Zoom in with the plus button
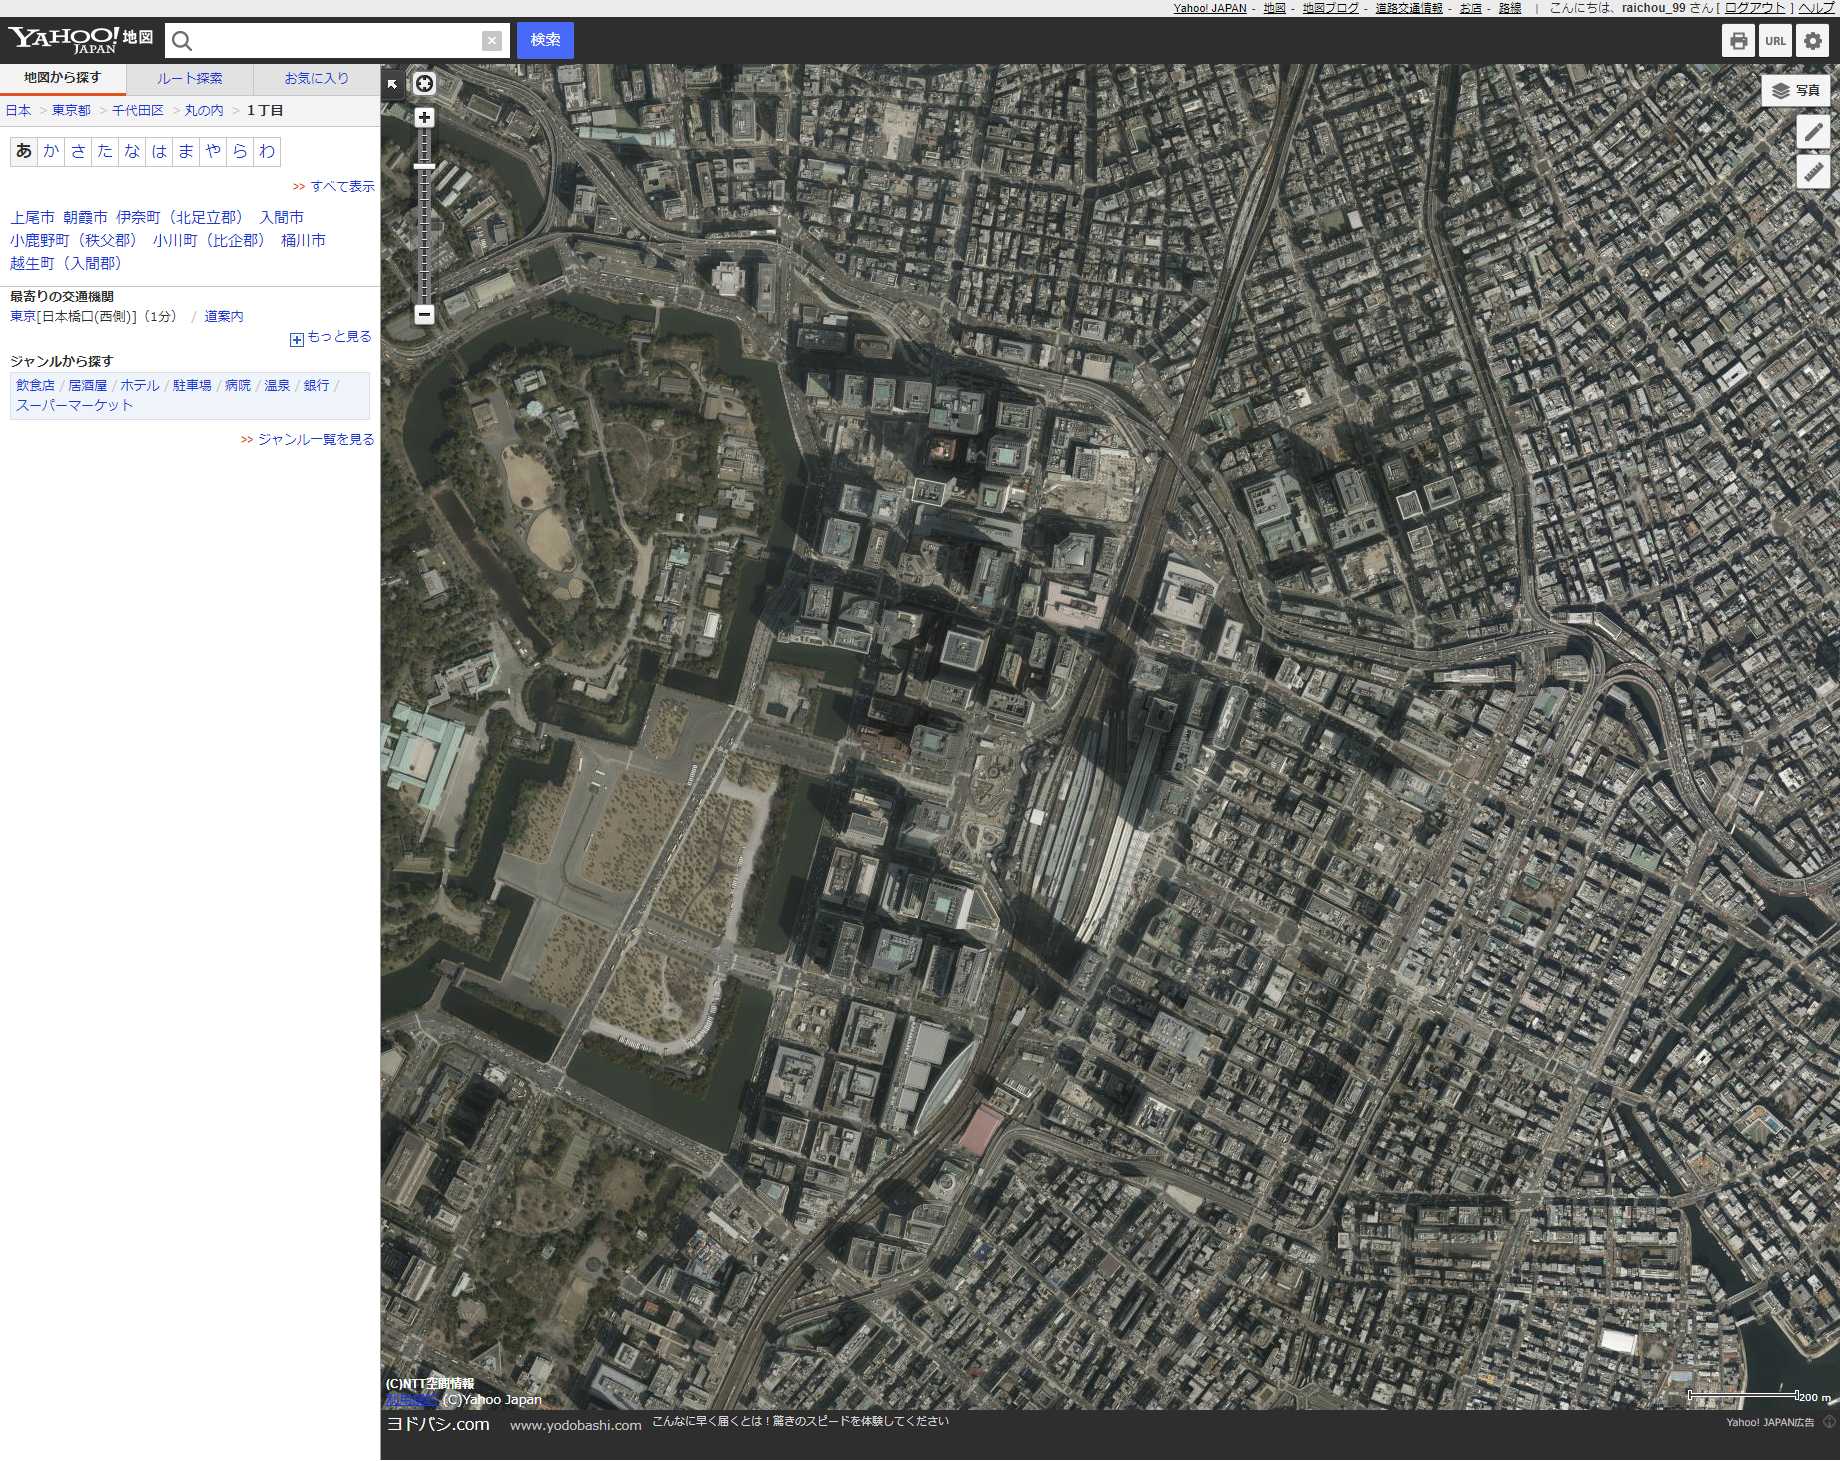This screenshot has width=1840, height=1461. 424,118
